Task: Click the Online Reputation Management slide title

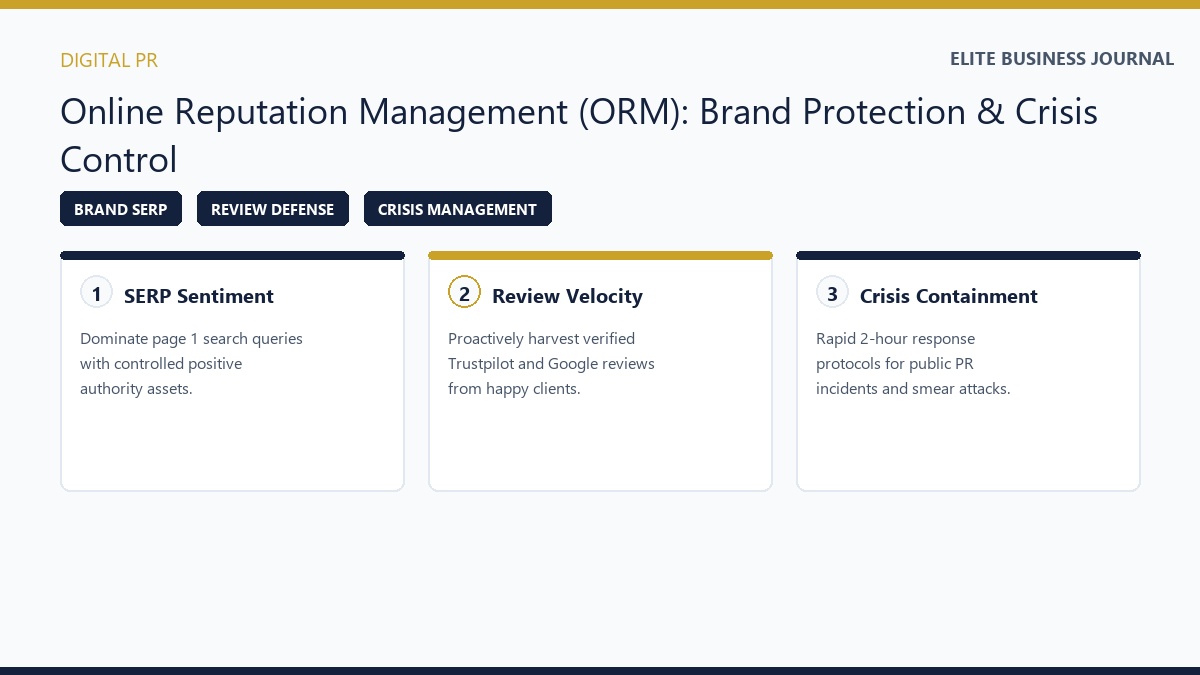Action: 579,135
